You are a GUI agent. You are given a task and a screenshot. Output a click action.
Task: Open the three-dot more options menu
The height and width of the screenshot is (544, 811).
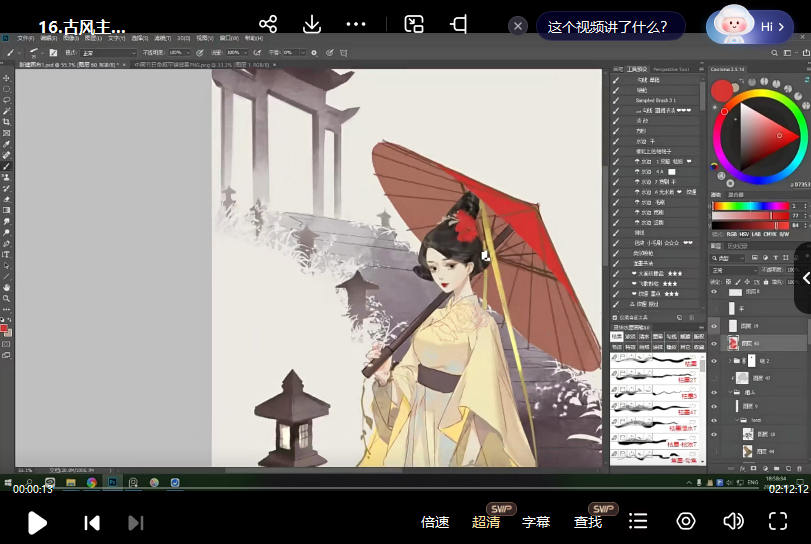(356, 24)
